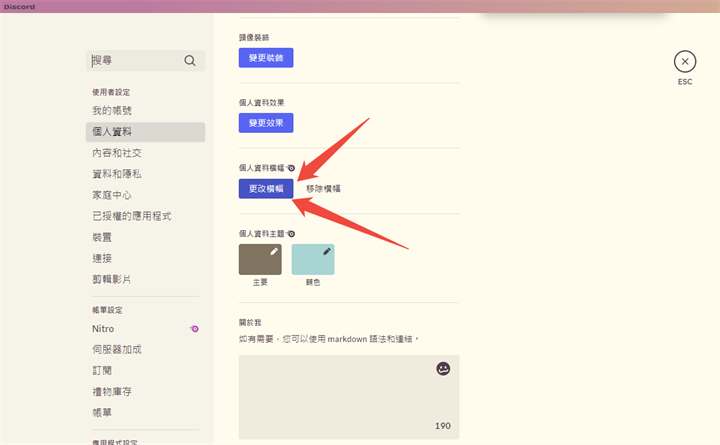
Task: Go to 內容和社交 settings
Action: point(117,153)
